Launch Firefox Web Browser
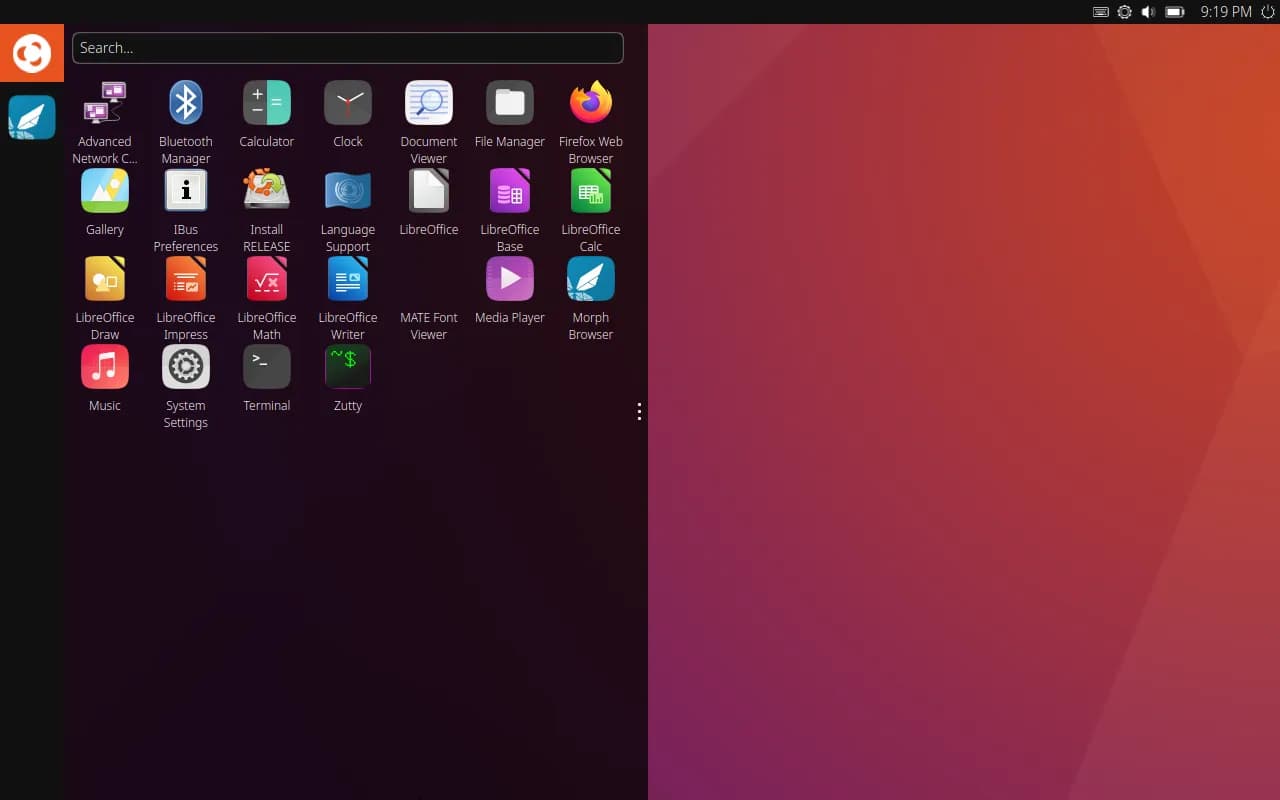 click(590, 102)
